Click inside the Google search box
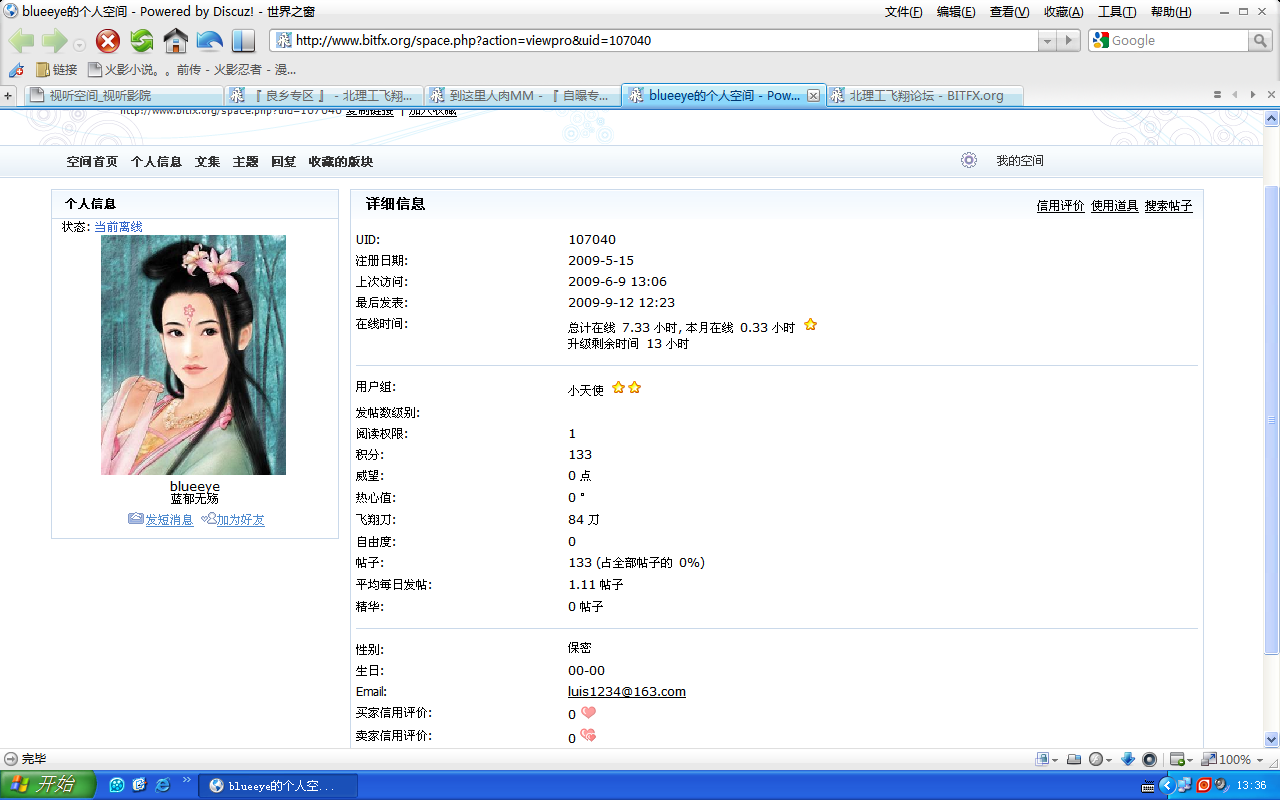Screen dimensions: 1280x800 click(1178, 41)
